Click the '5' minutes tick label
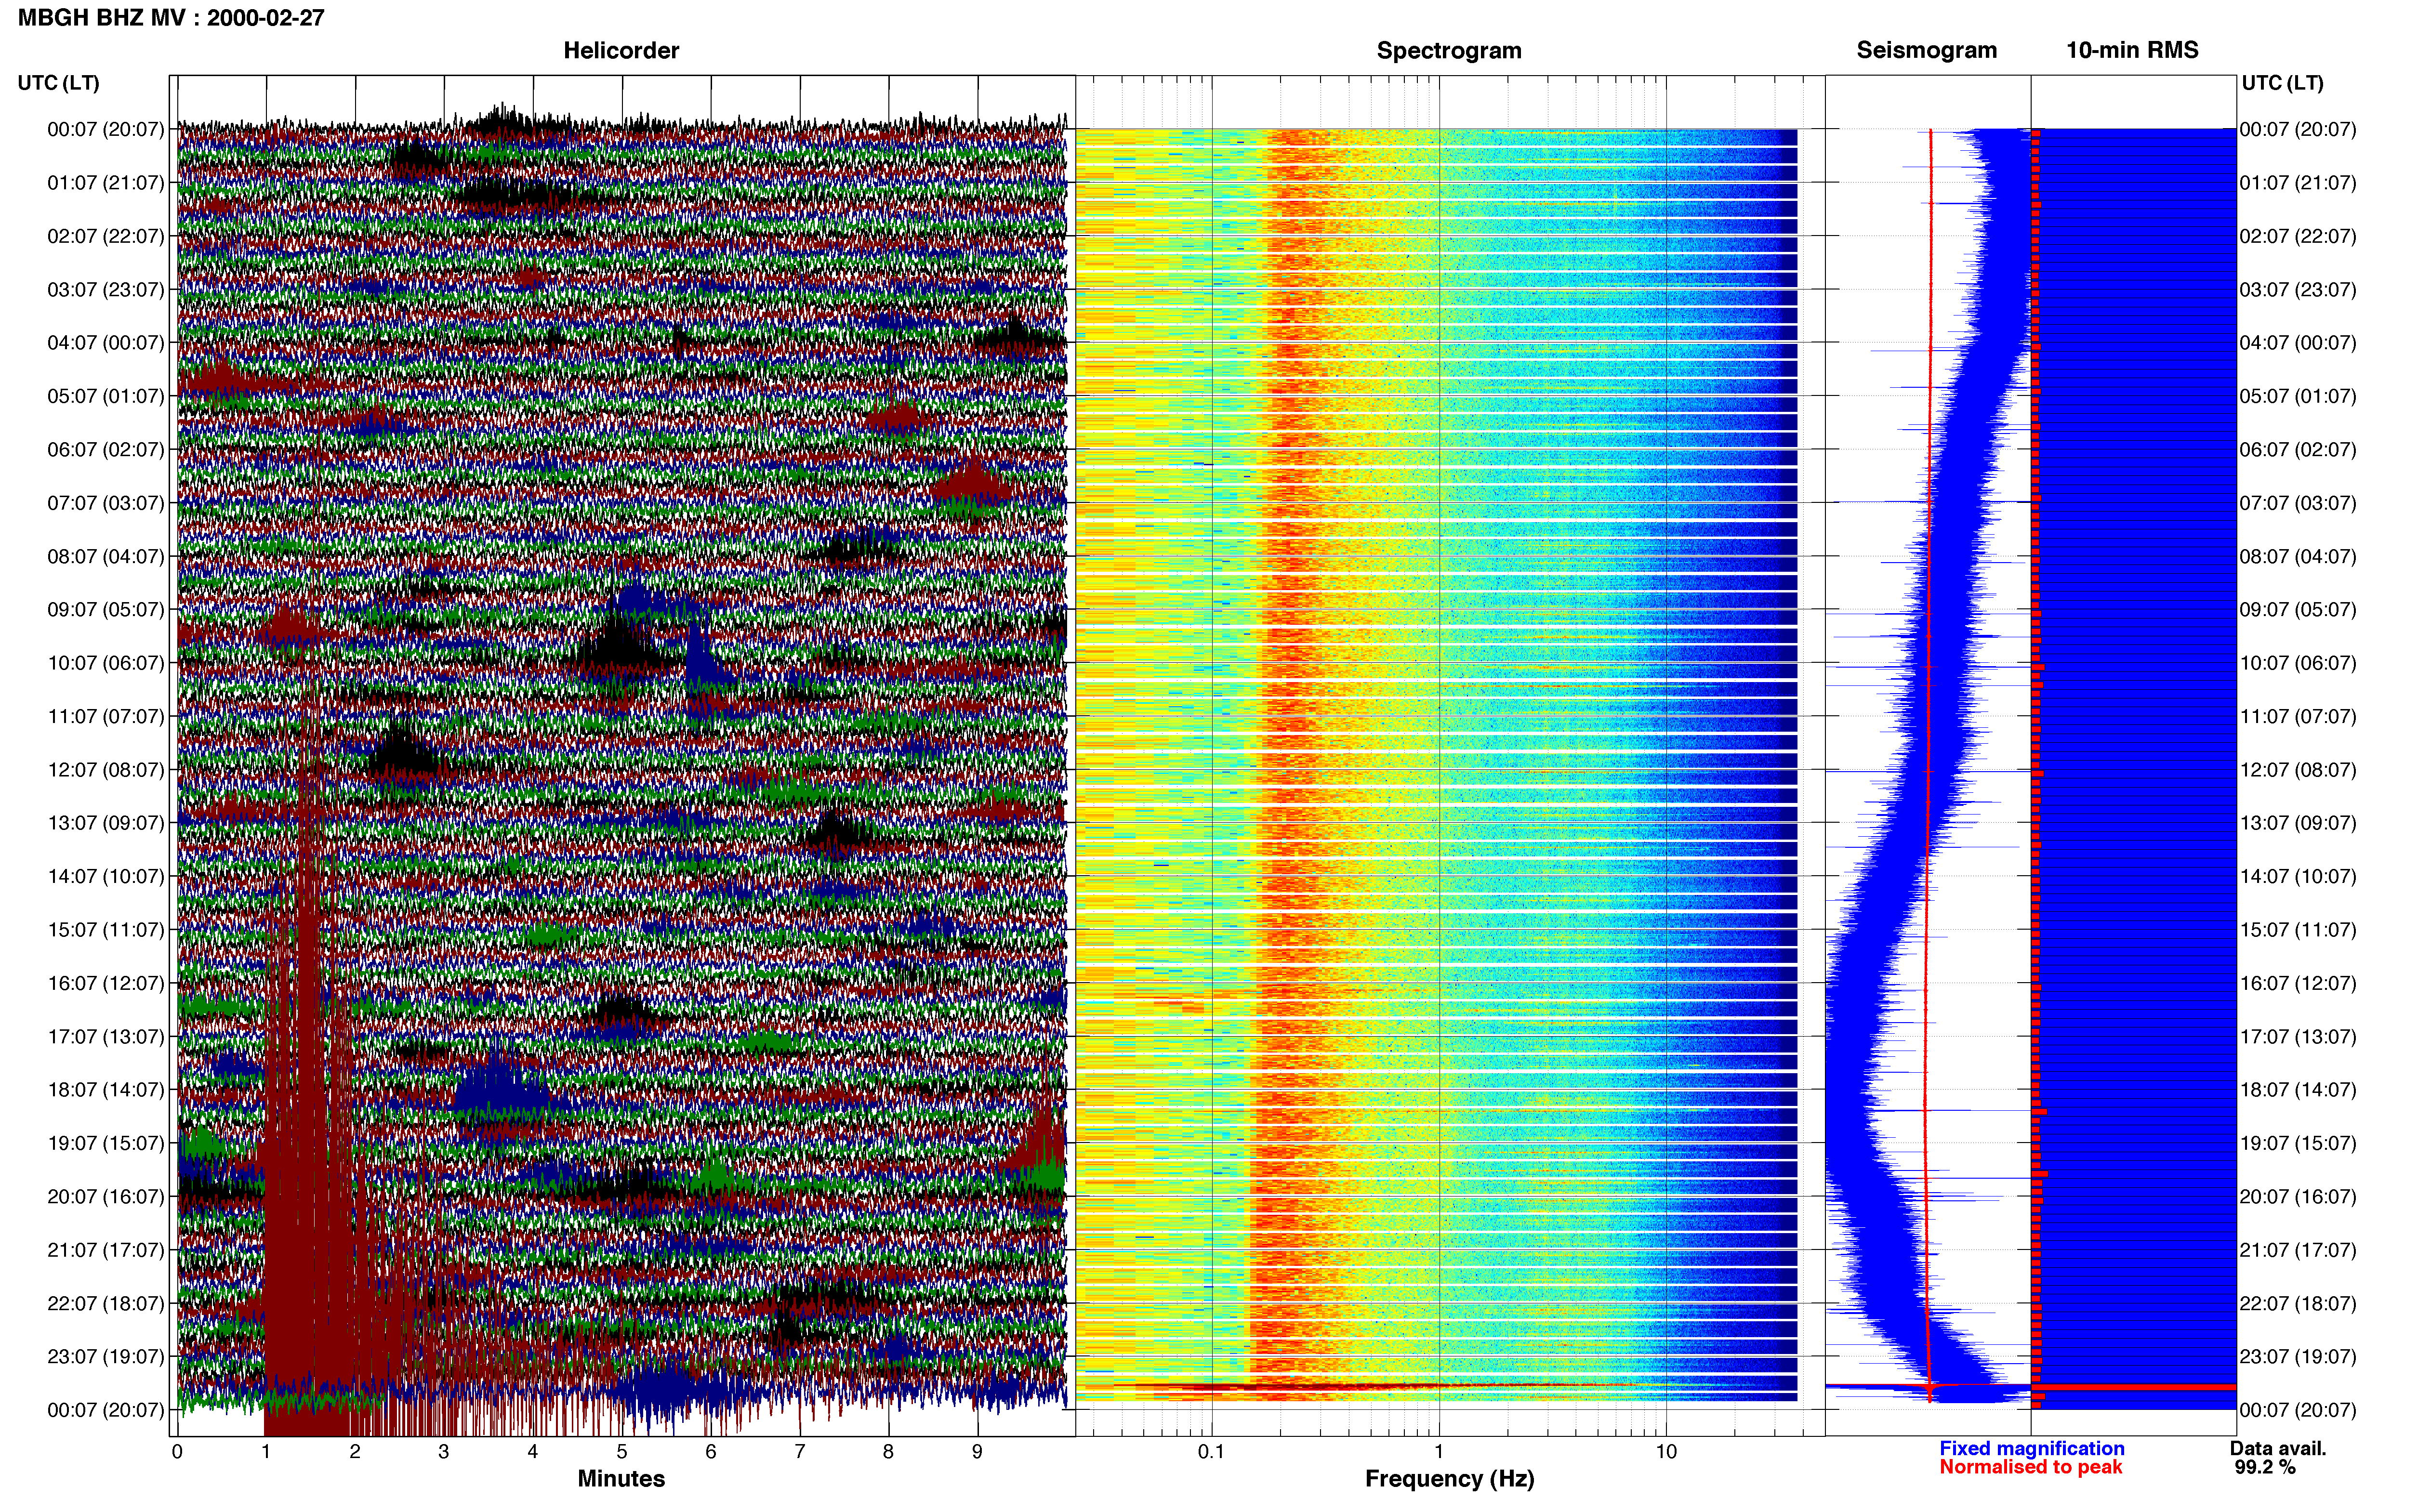 point(622,1452)
